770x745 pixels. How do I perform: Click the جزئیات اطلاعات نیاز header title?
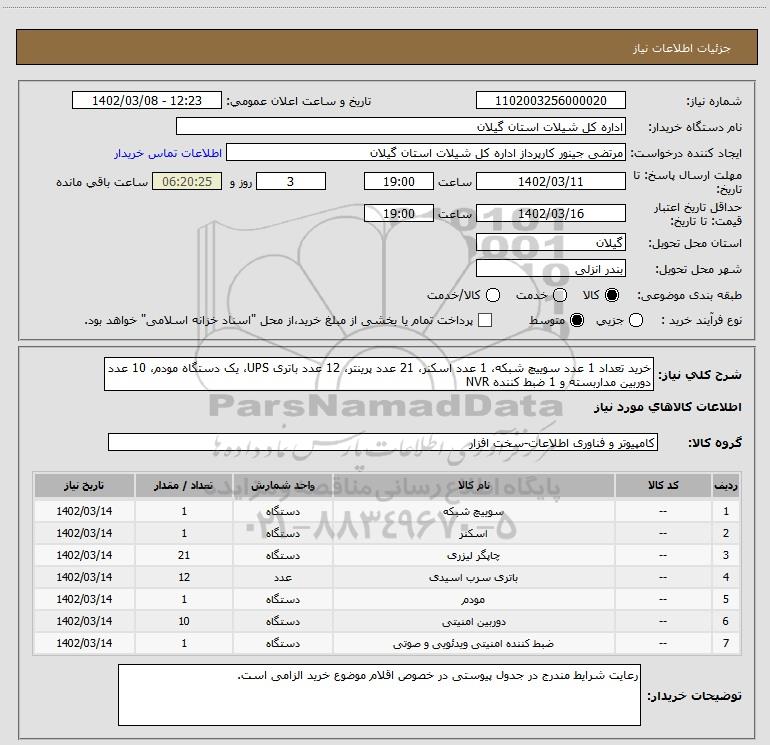click(x=681, y=48)
